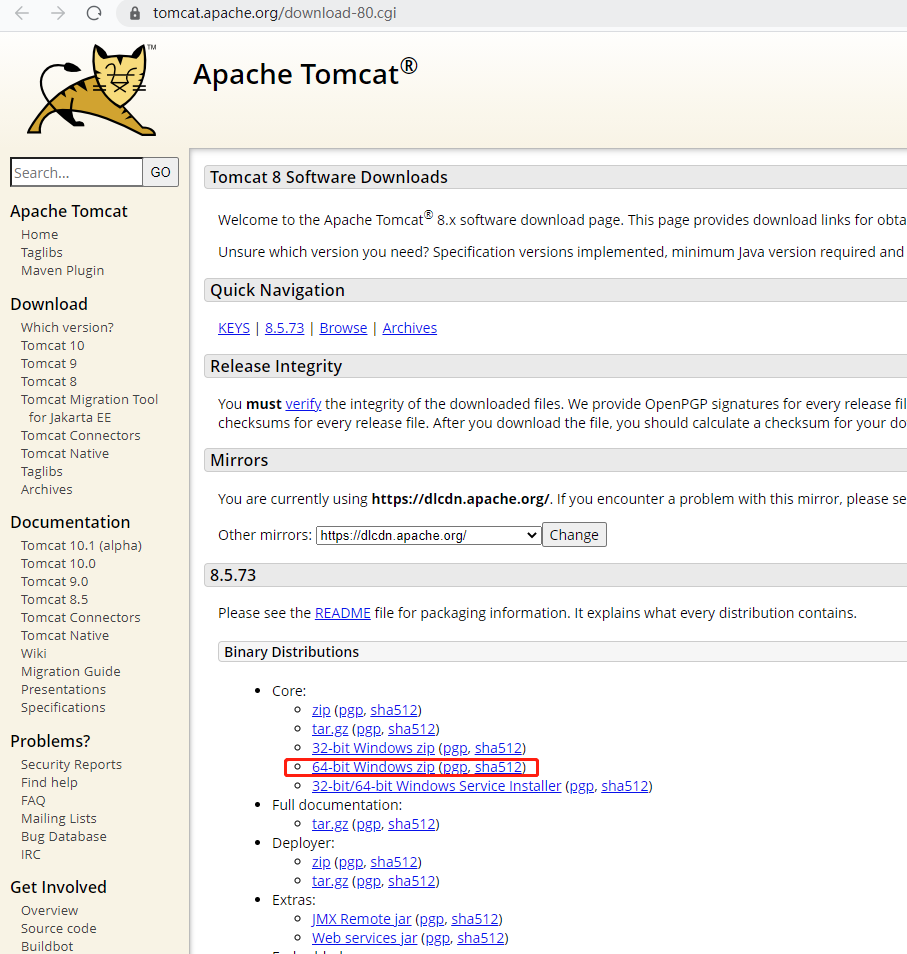
Task: Open the Browse link
Action: tap(343, 328)
